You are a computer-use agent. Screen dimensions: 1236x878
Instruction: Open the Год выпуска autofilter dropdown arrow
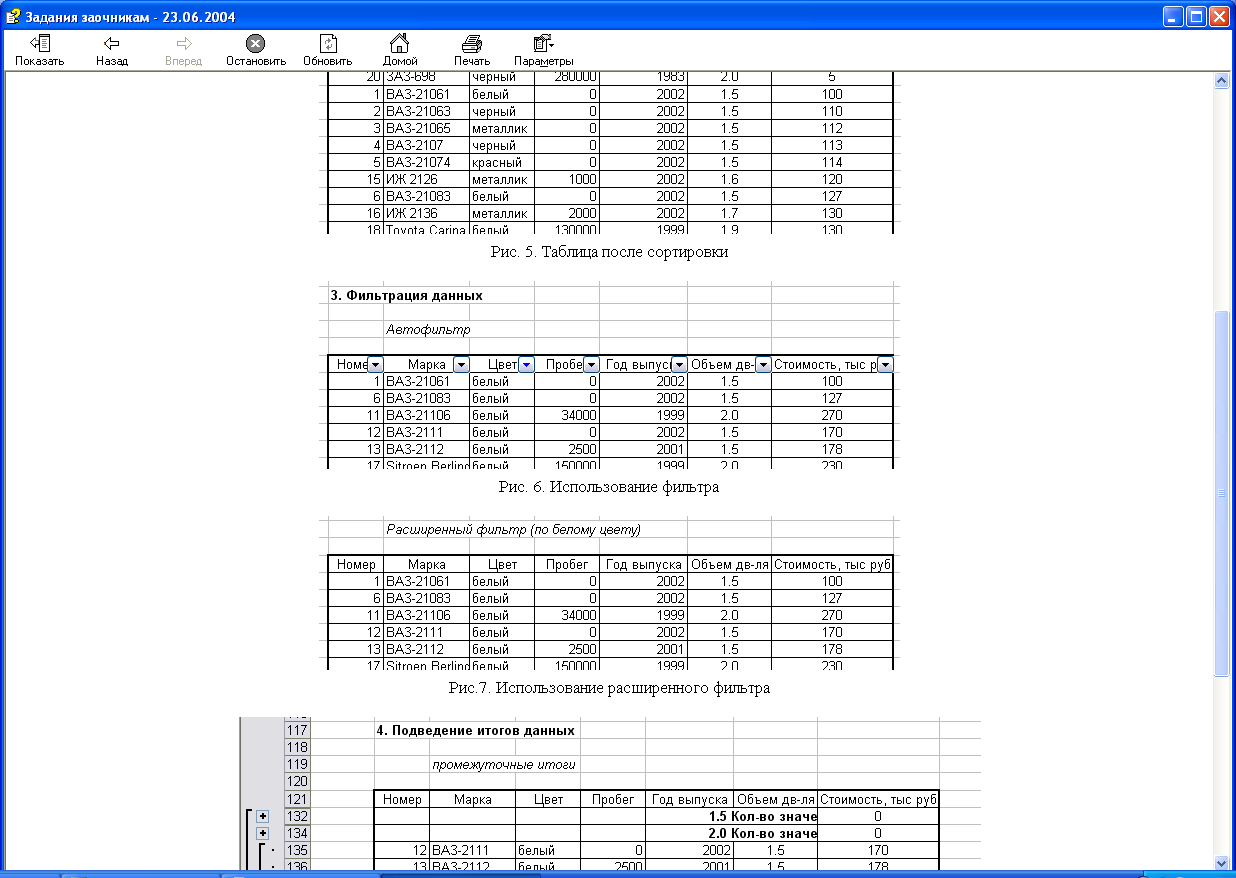point(679,365)
